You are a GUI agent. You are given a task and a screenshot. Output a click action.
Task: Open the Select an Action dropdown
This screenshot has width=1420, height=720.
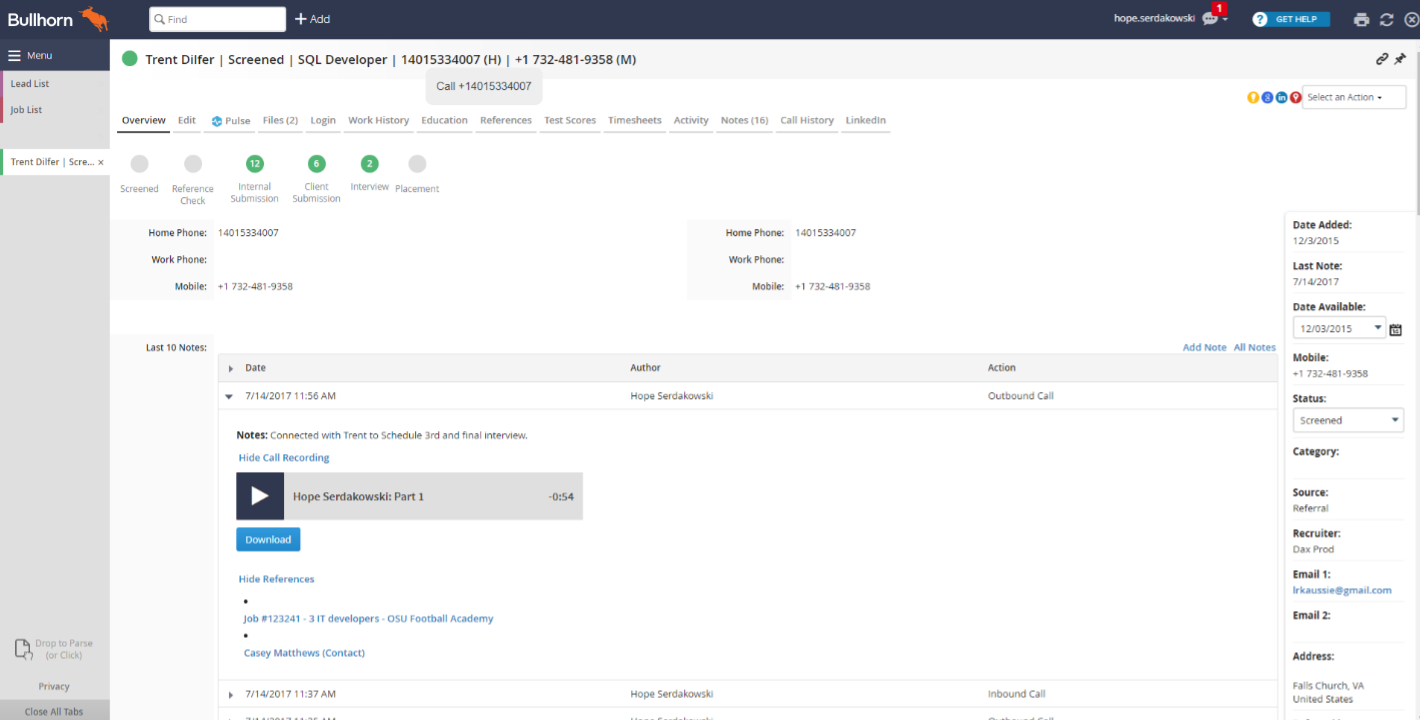click(1354, 97)
